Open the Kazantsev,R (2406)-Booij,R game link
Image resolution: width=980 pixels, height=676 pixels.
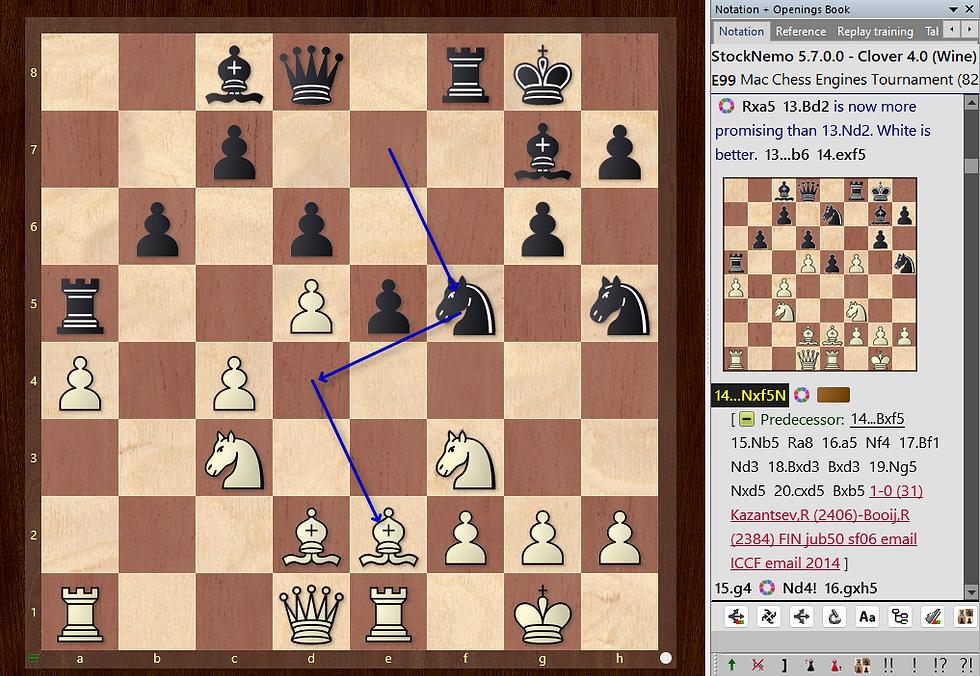point(820,515)
